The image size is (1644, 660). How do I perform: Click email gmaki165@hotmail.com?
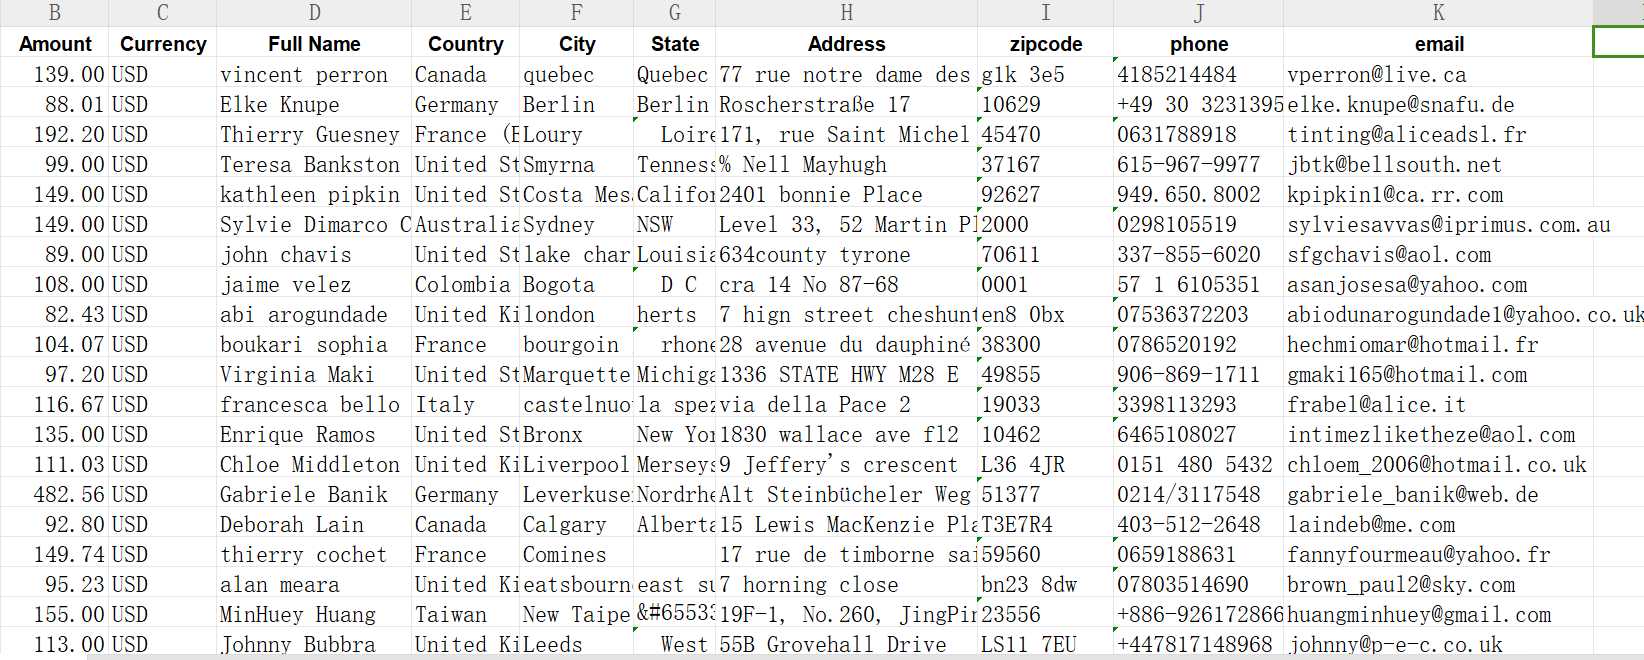click(x=1438, y=374)
